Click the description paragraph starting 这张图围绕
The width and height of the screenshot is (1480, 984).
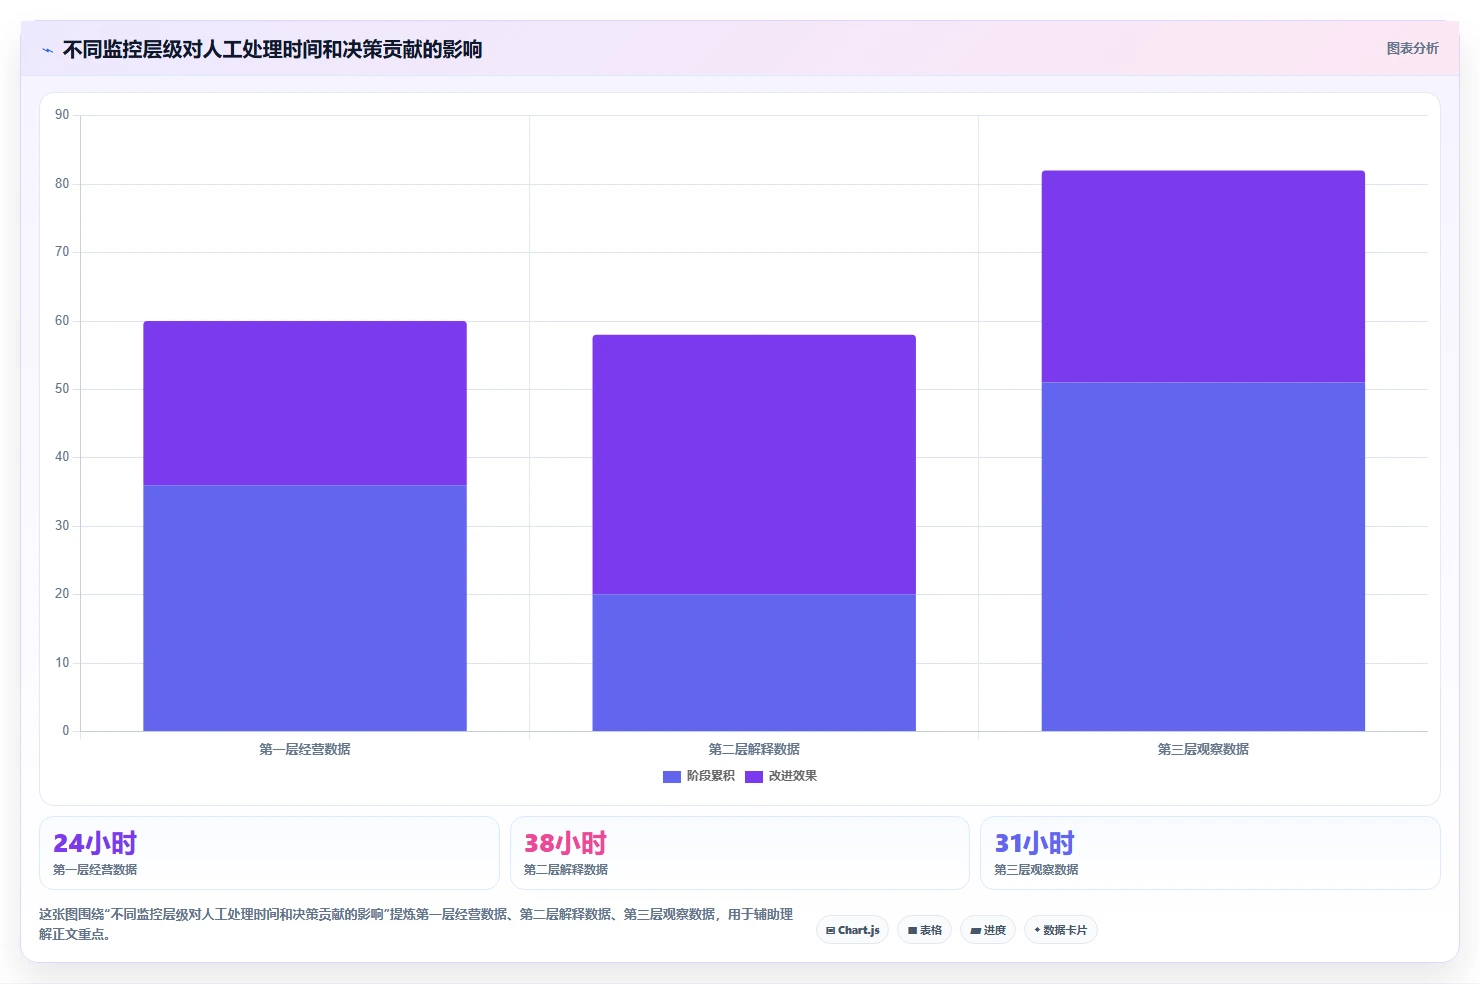point(416,924)
